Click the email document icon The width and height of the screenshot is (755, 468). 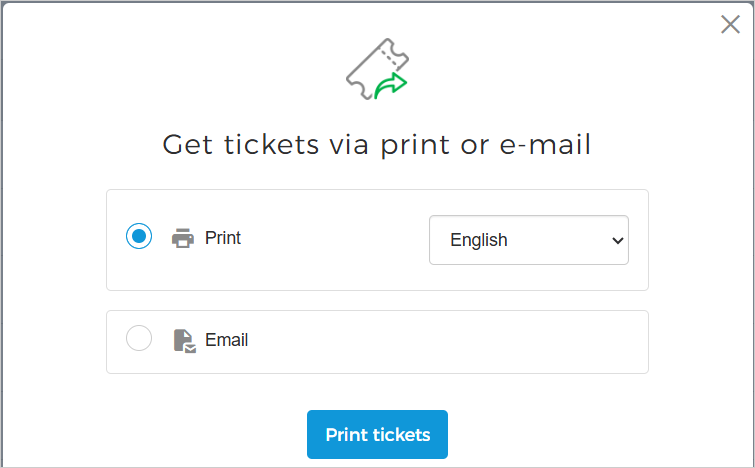(183, 340)
